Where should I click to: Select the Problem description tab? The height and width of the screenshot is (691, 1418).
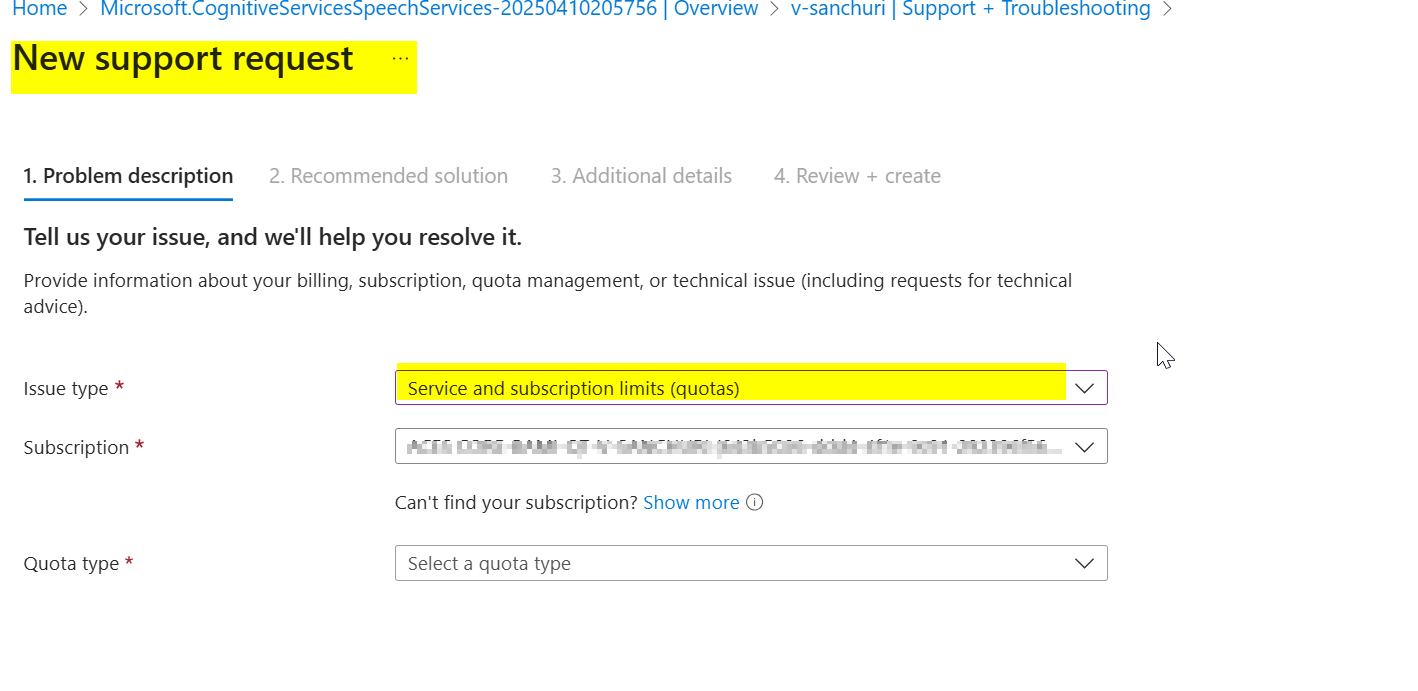click(128, 175)
